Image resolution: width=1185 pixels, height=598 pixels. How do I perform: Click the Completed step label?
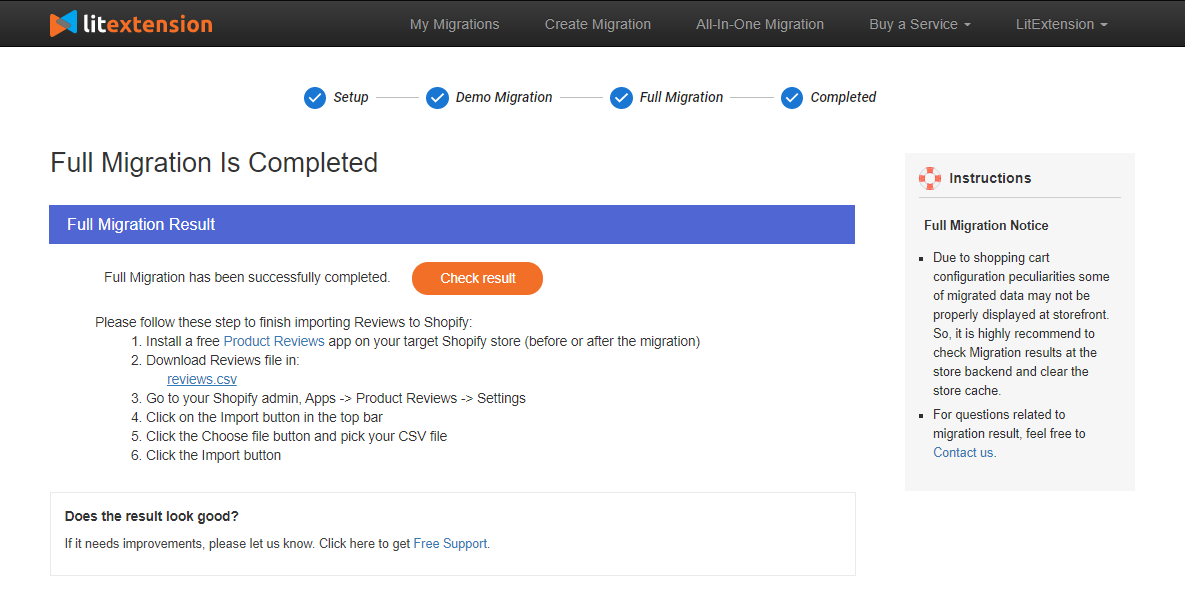click(x=843, y=98)
